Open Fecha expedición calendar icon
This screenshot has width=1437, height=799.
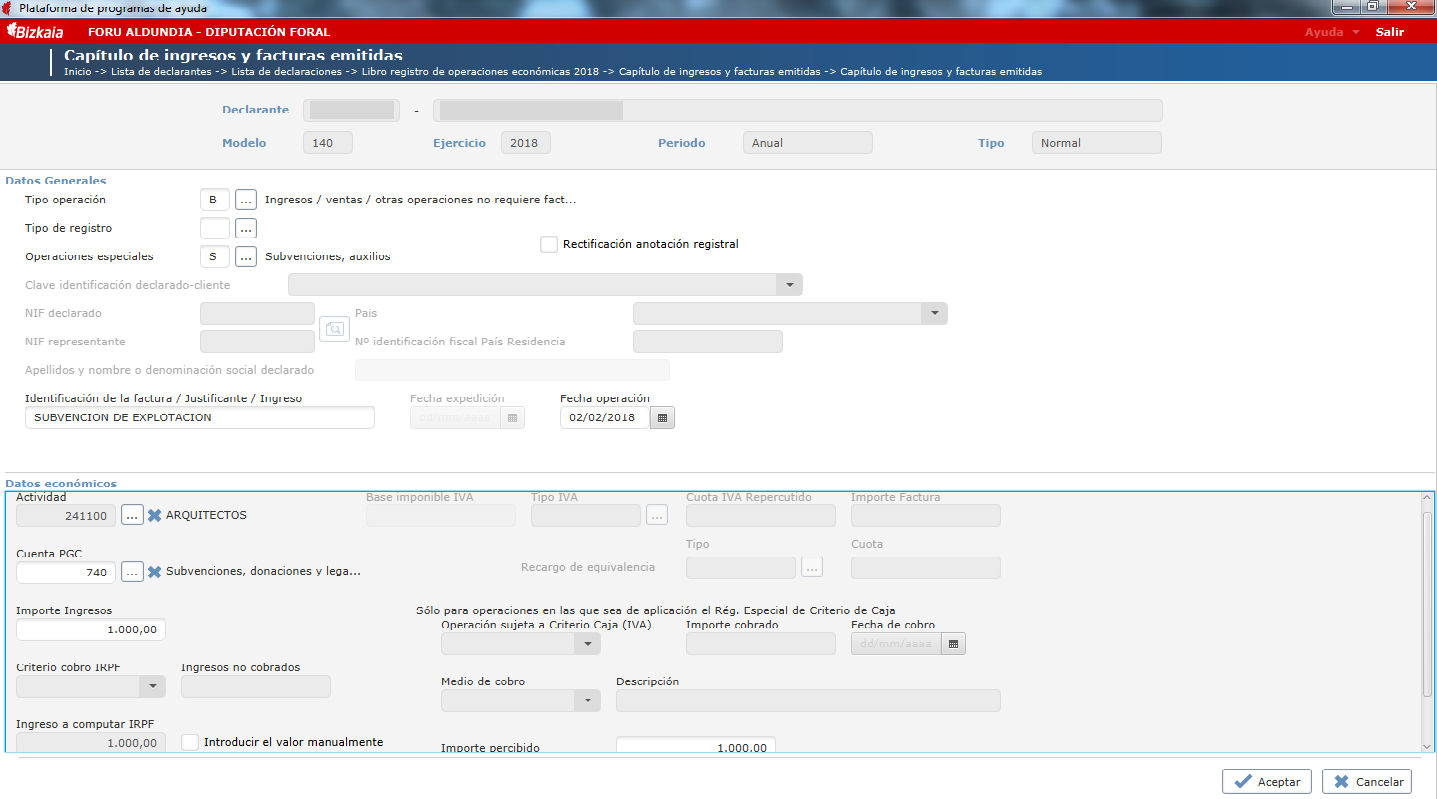(512, 417)
